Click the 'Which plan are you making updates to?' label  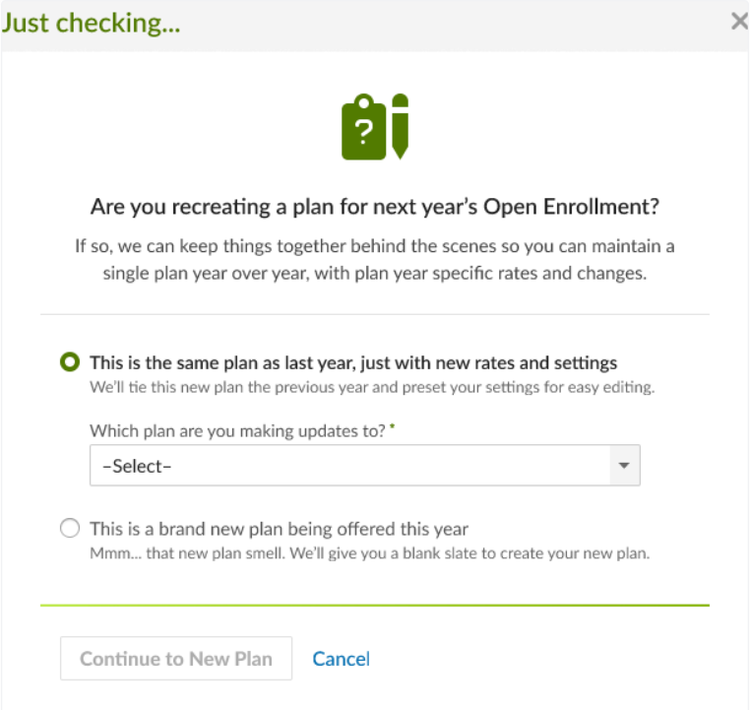point(238,431)
